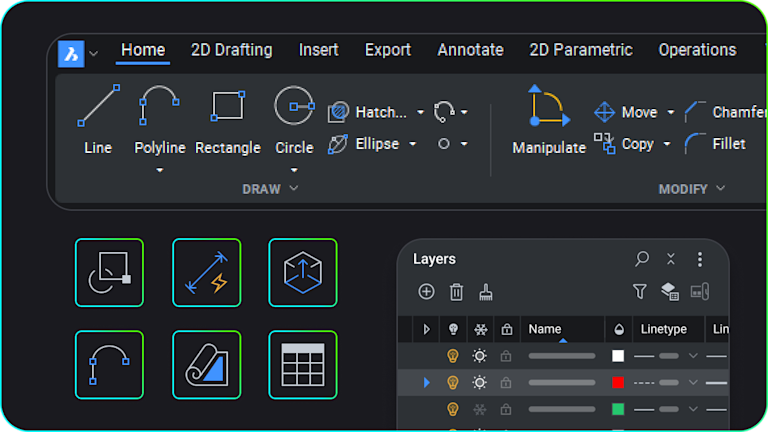The width and height of the screenshot is (768, 432).
Task: Click the Hatch tool icon
Action: point(338,112)
